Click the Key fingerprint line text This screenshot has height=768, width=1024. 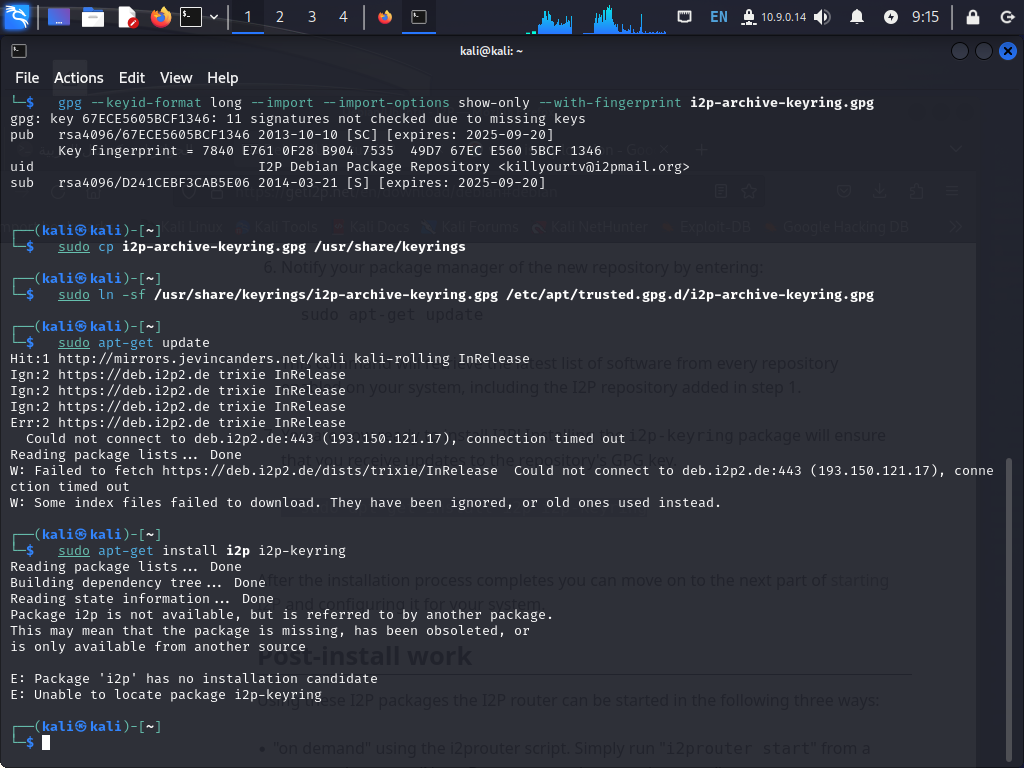pos(330,151)
